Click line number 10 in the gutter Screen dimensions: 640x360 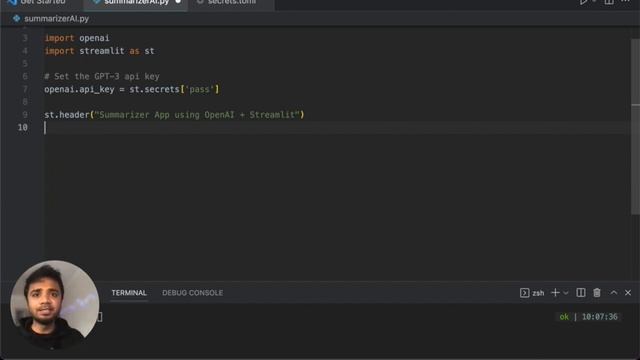[22, 127]
